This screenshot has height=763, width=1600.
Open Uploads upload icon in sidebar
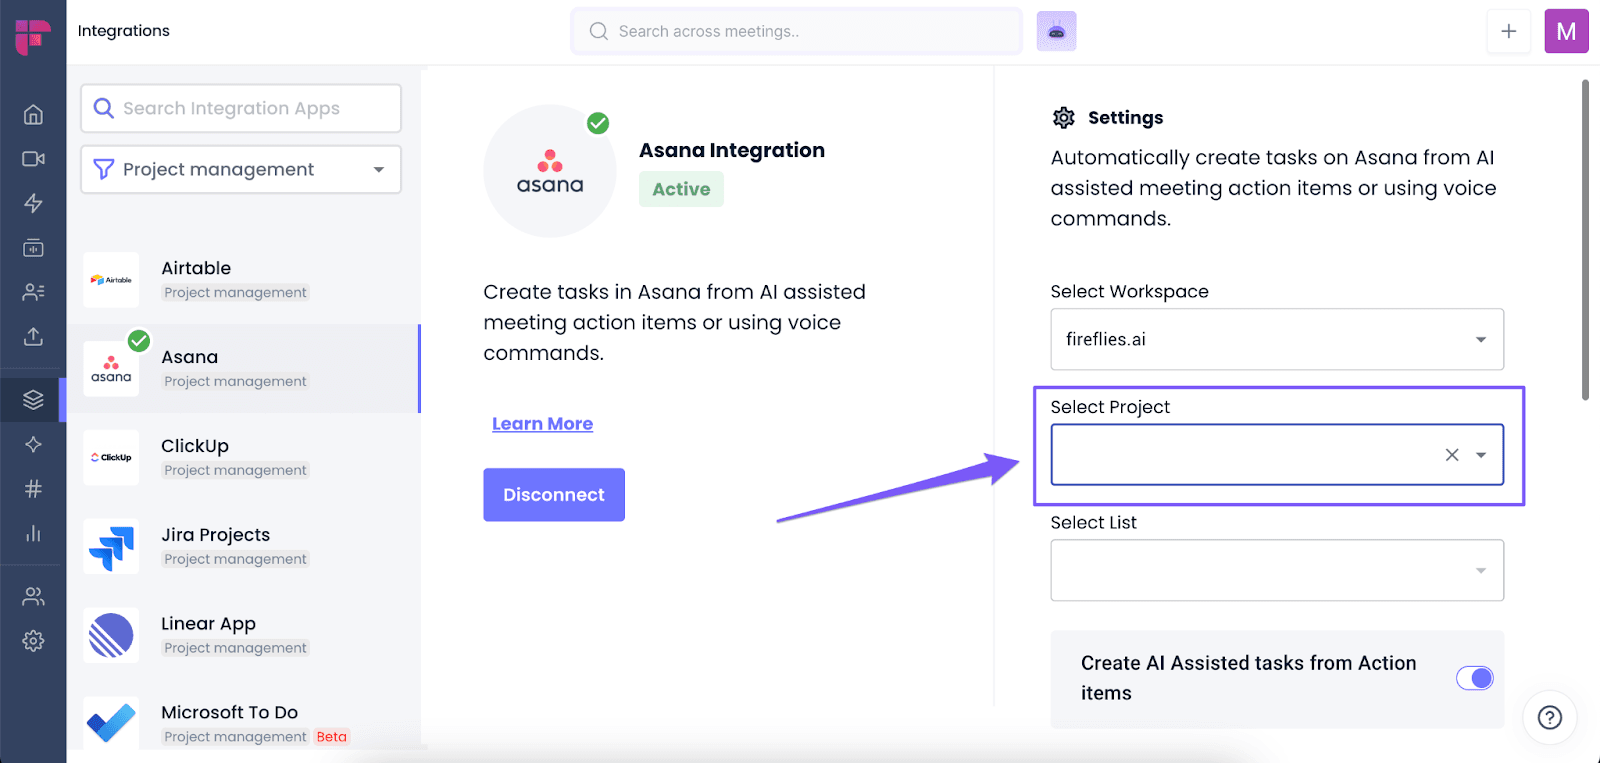click(x=33, y=336)
